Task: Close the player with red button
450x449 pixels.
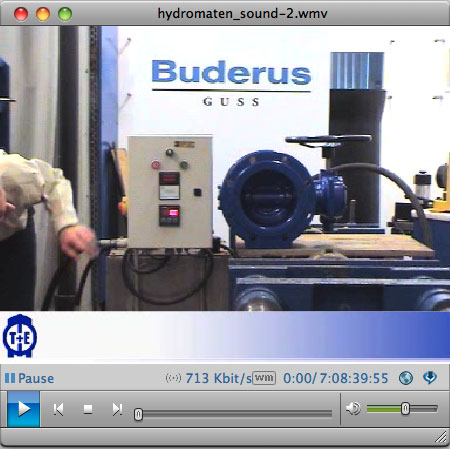Action: coord(21,14)
